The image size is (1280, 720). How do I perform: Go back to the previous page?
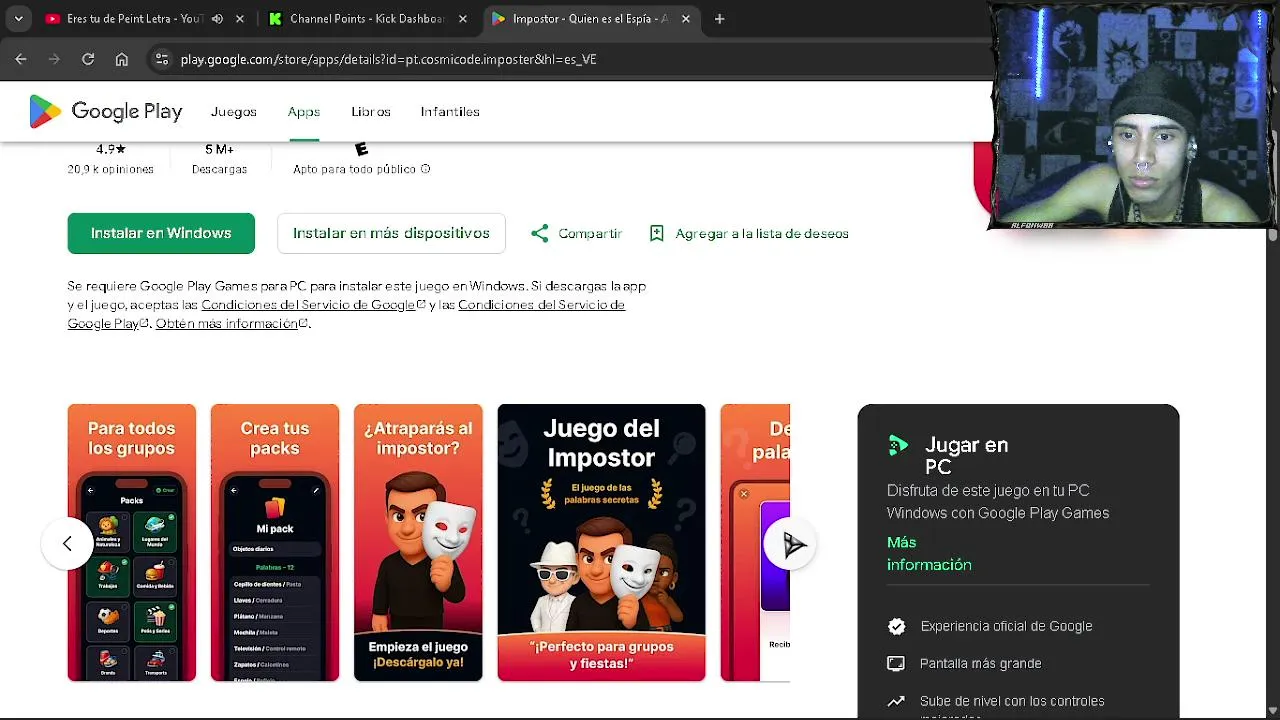point(21,59)
